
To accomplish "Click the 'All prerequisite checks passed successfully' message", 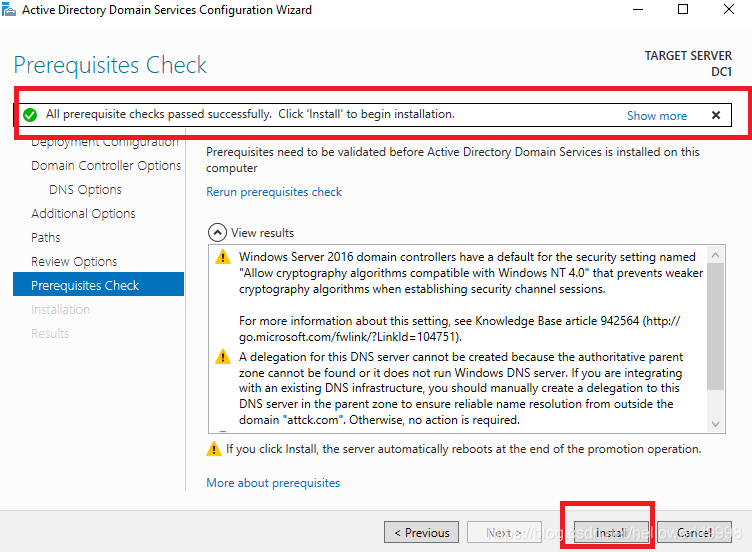I will 250,114.
